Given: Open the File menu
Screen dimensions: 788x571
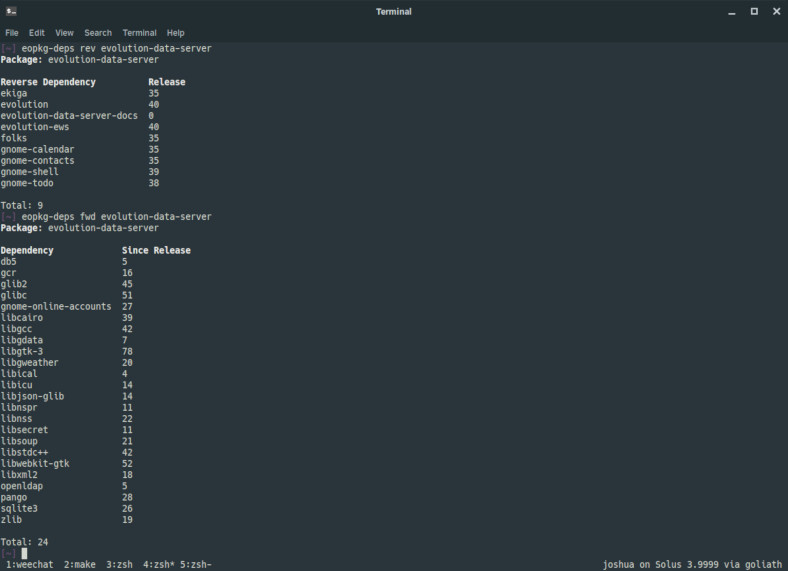Looking at the screenshot, I should click(x=12, y=33).
